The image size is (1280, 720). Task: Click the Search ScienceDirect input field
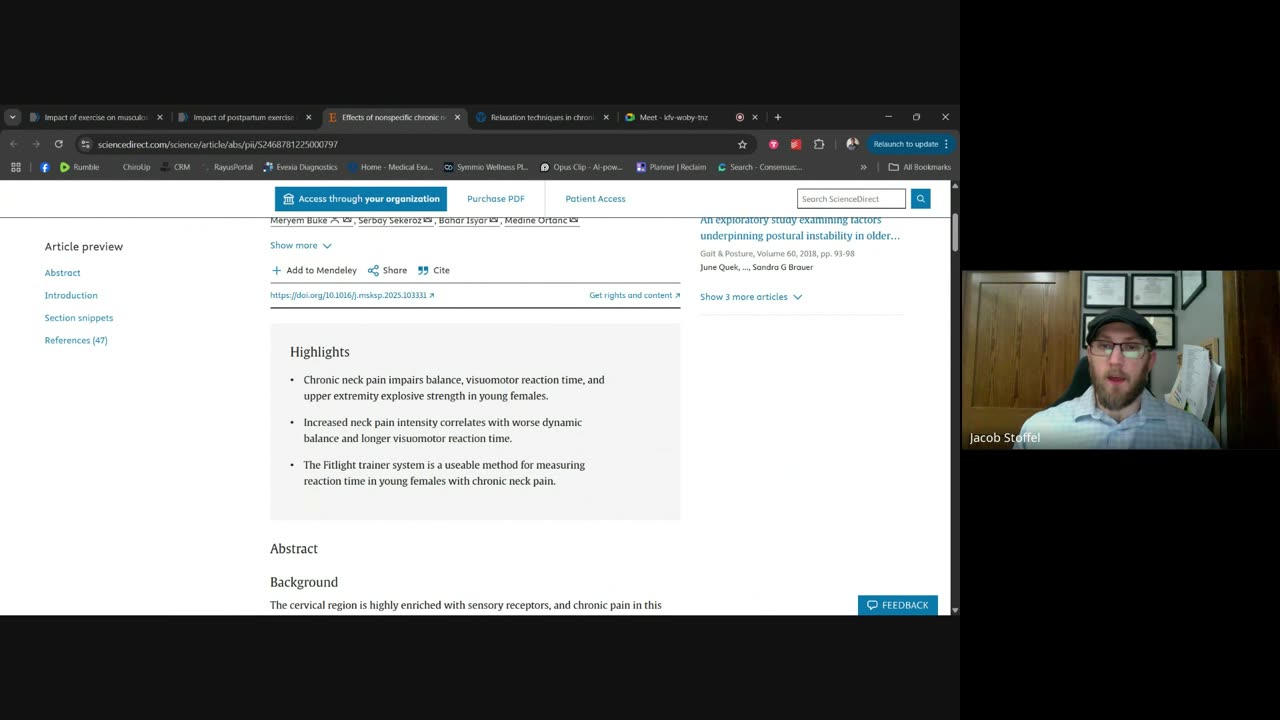point(851,199)
